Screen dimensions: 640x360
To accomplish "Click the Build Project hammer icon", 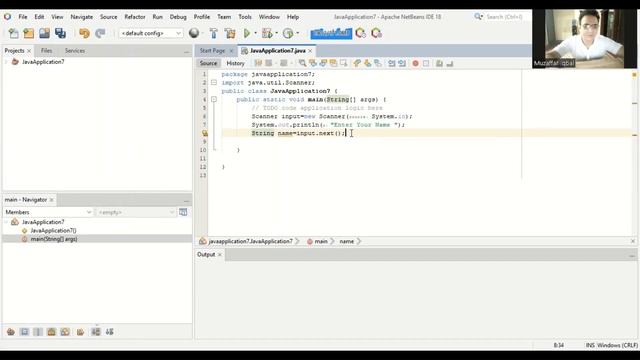I will 213,33.
